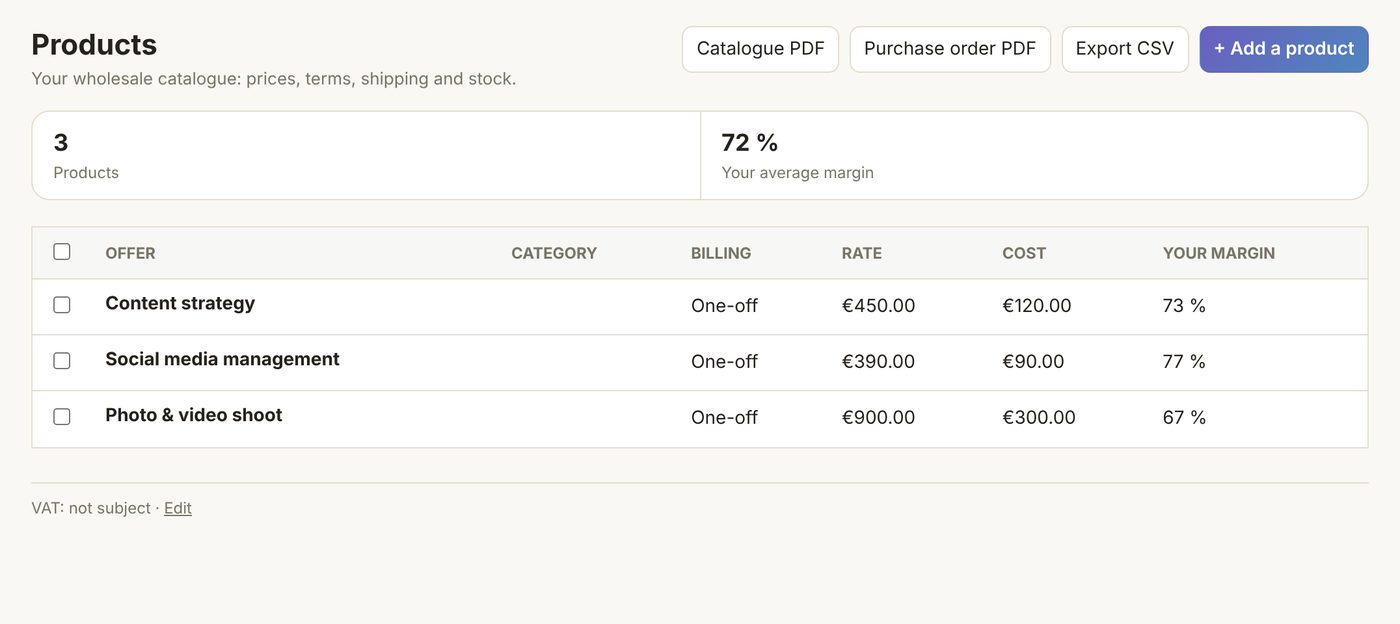Click the 73 % margin value

pos(1185,306)
